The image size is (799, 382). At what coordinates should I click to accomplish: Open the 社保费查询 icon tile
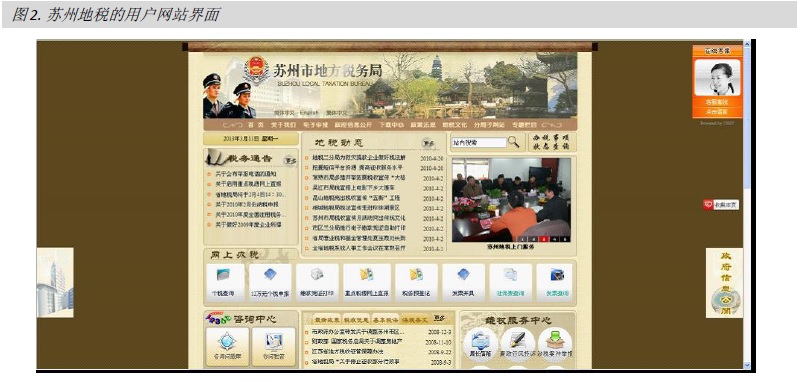click(x=511, y=283)
